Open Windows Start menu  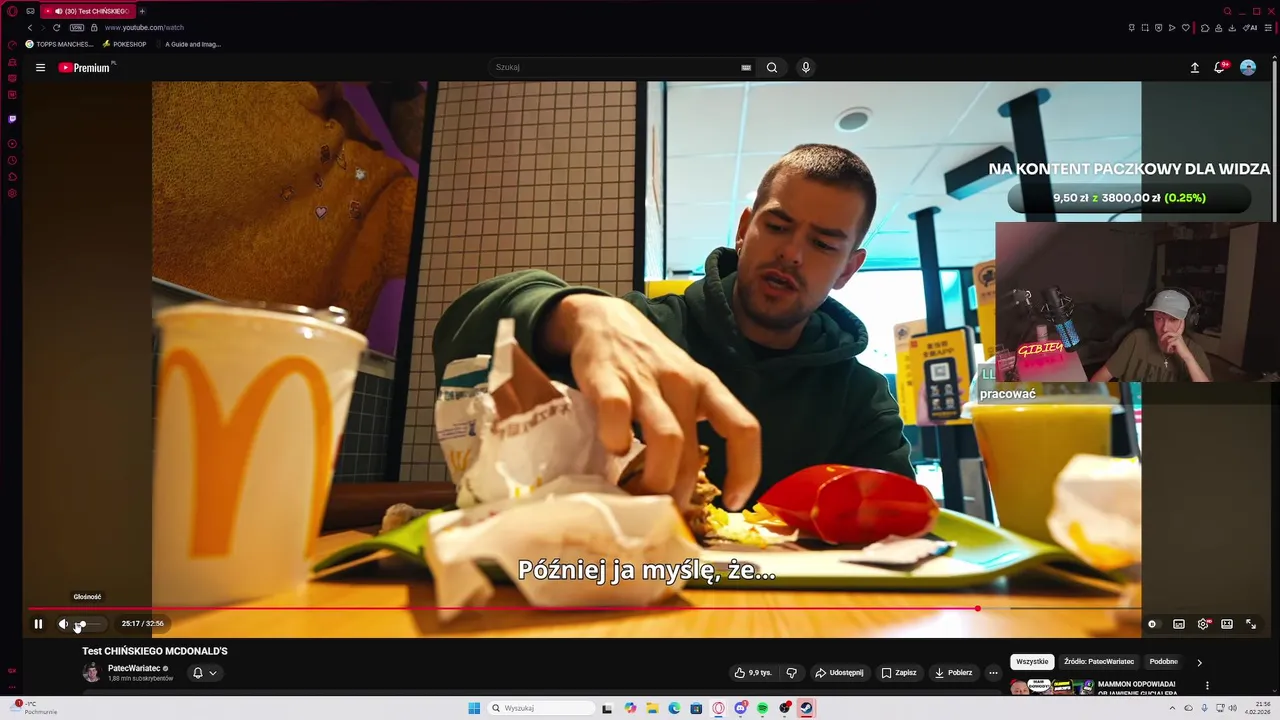pos(474,708)
